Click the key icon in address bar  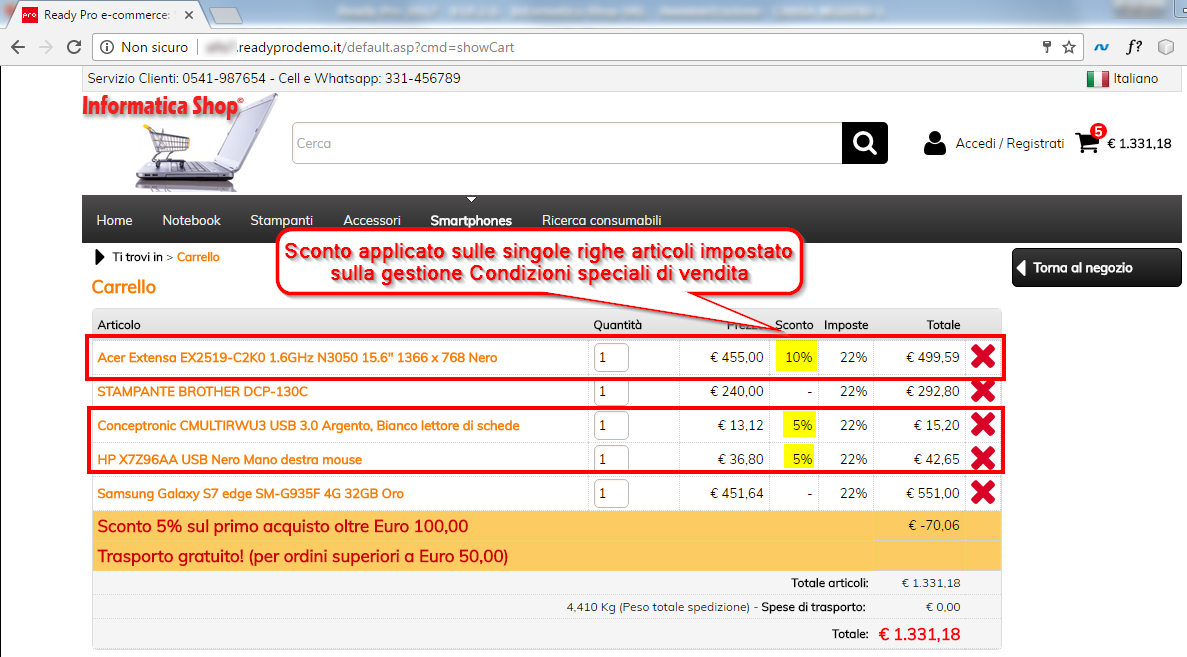[1047, 47]
